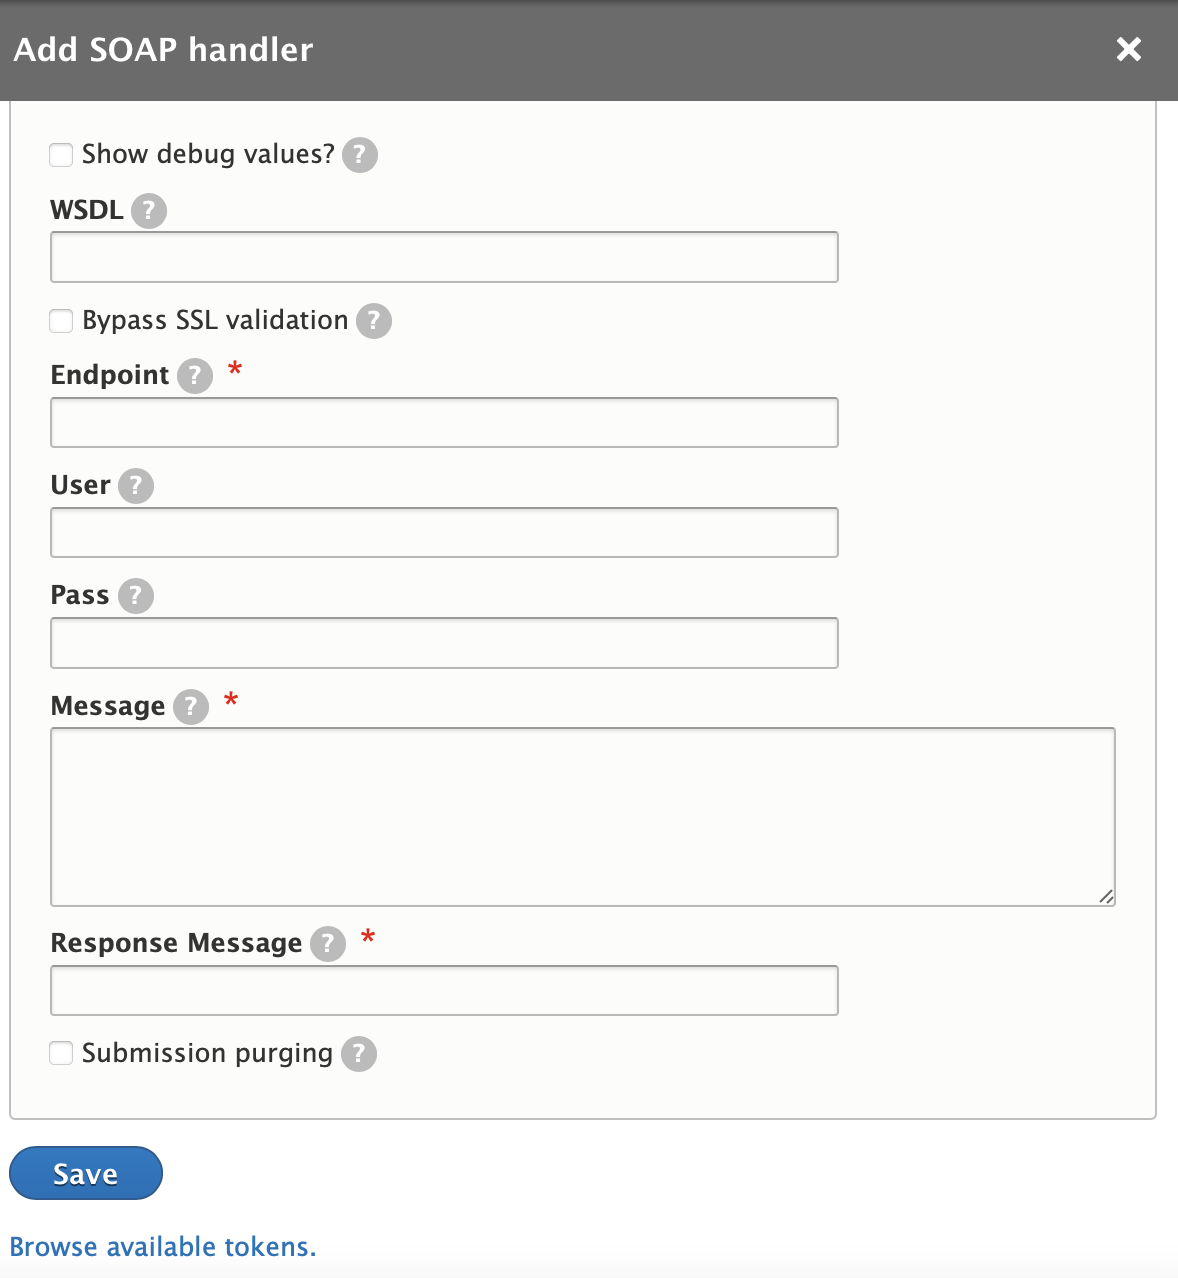
Task: Click inside the Message textarea
Action: point(583,817)
